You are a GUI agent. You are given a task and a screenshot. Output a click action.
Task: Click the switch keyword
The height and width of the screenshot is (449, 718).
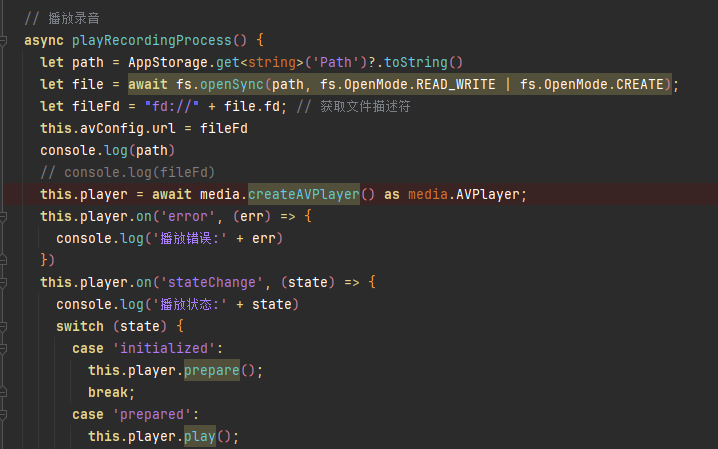coord(79,326)
